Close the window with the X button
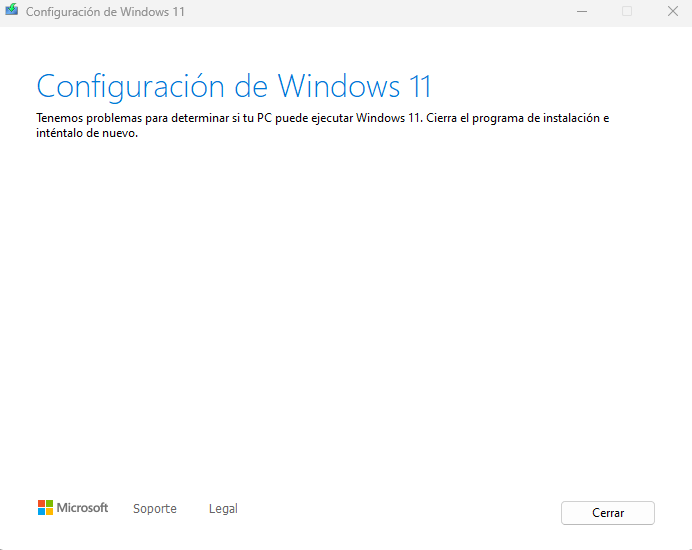Image resolution: width=692 pixels, height=550 pixels. pyautogui.click(x=673, y=11)
